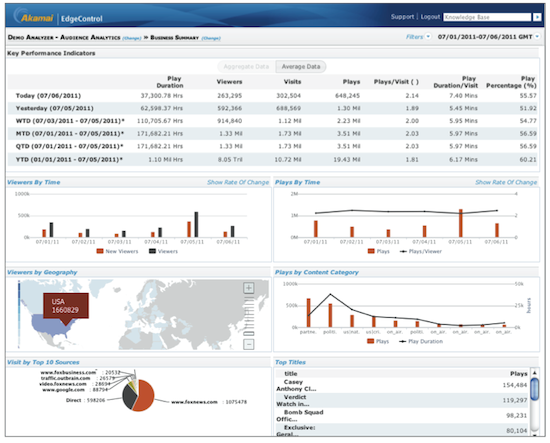This screenshot has height=443, width=550.
Task: Expand the date range dropdown arrow
Action: pyautogui.click(x=537, y=36)
